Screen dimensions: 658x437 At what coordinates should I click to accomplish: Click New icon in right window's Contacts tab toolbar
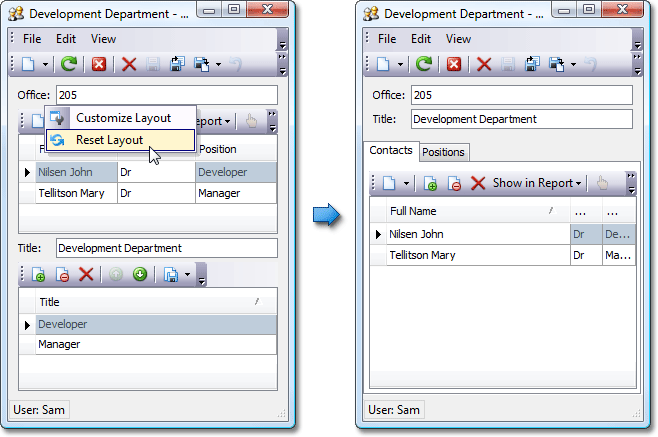pos(389,183)
